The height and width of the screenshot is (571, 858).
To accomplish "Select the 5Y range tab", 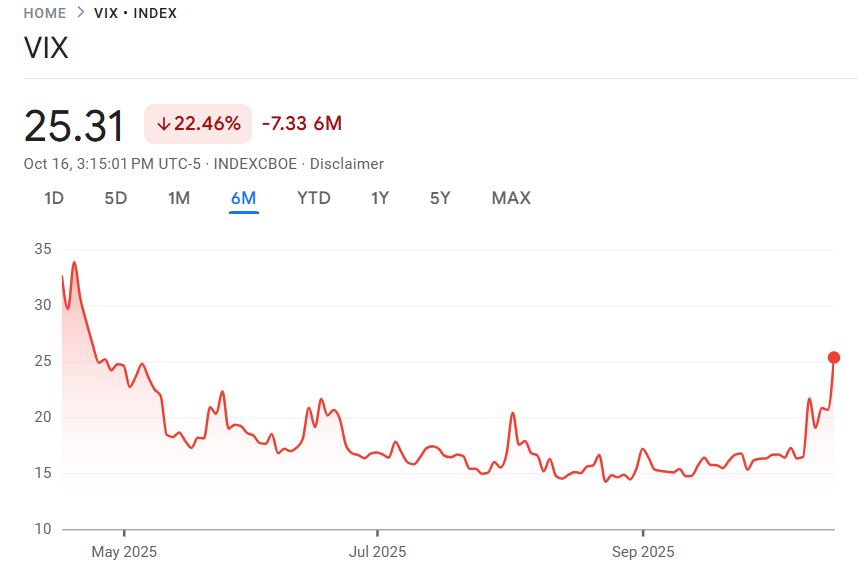I will [x=440, y=198].
